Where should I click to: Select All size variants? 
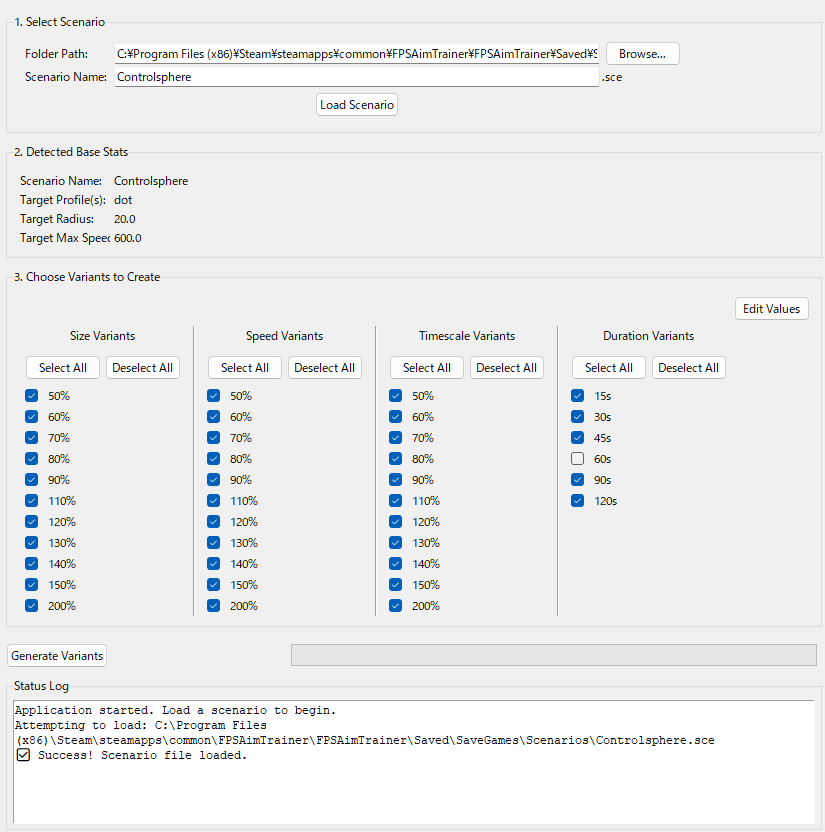click(62, 367)
